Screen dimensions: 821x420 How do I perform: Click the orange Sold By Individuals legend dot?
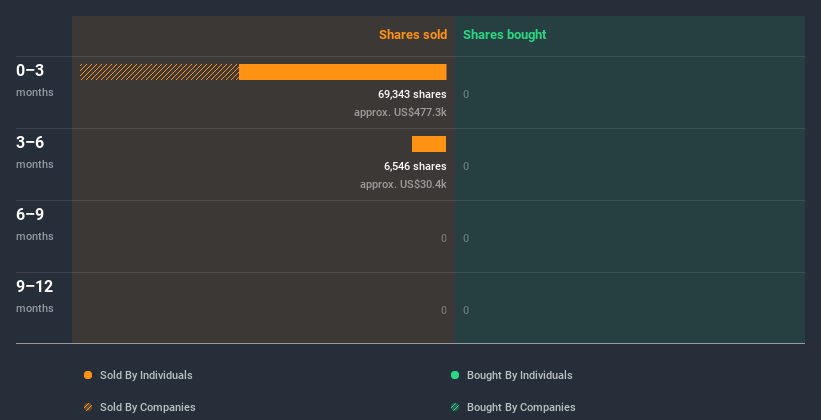click(x=88, y=375)
